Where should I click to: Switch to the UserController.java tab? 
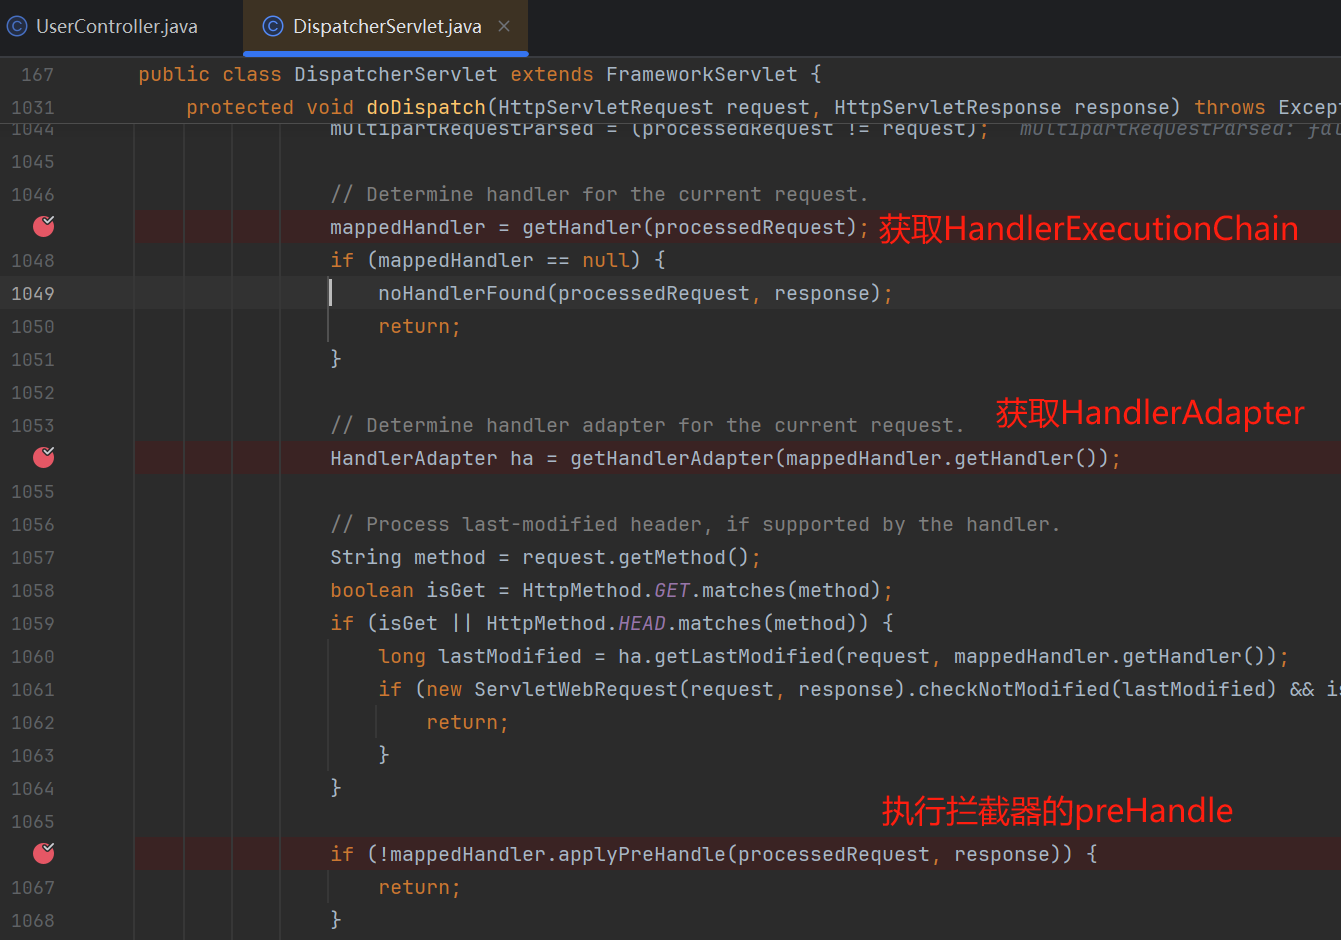click(x=116, y=27)
